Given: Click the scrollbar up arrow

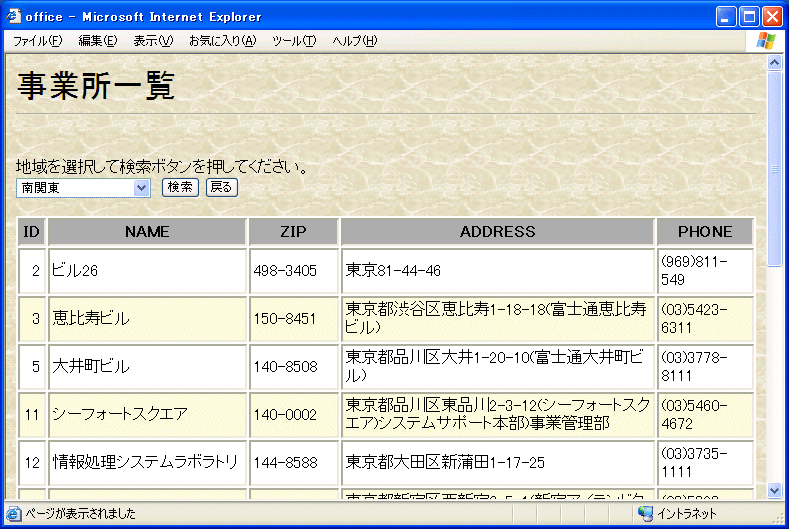Looking at the screenshot, I should pos(774,62).
